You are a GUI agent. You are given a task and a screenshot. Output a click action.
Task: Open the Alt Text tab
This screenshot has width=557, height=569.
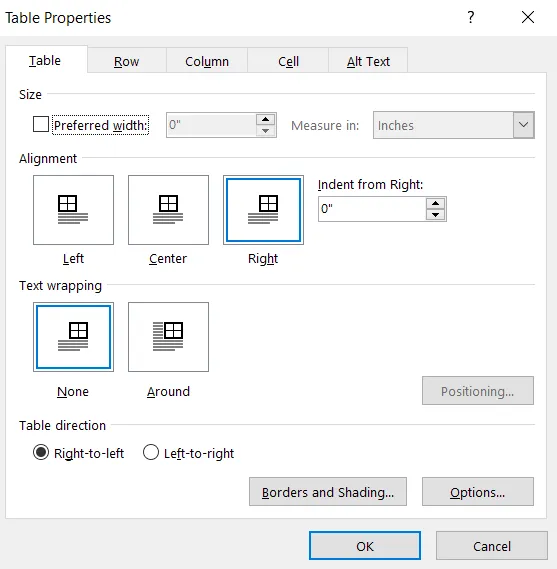pyautogui.click(x=368, y=61)
